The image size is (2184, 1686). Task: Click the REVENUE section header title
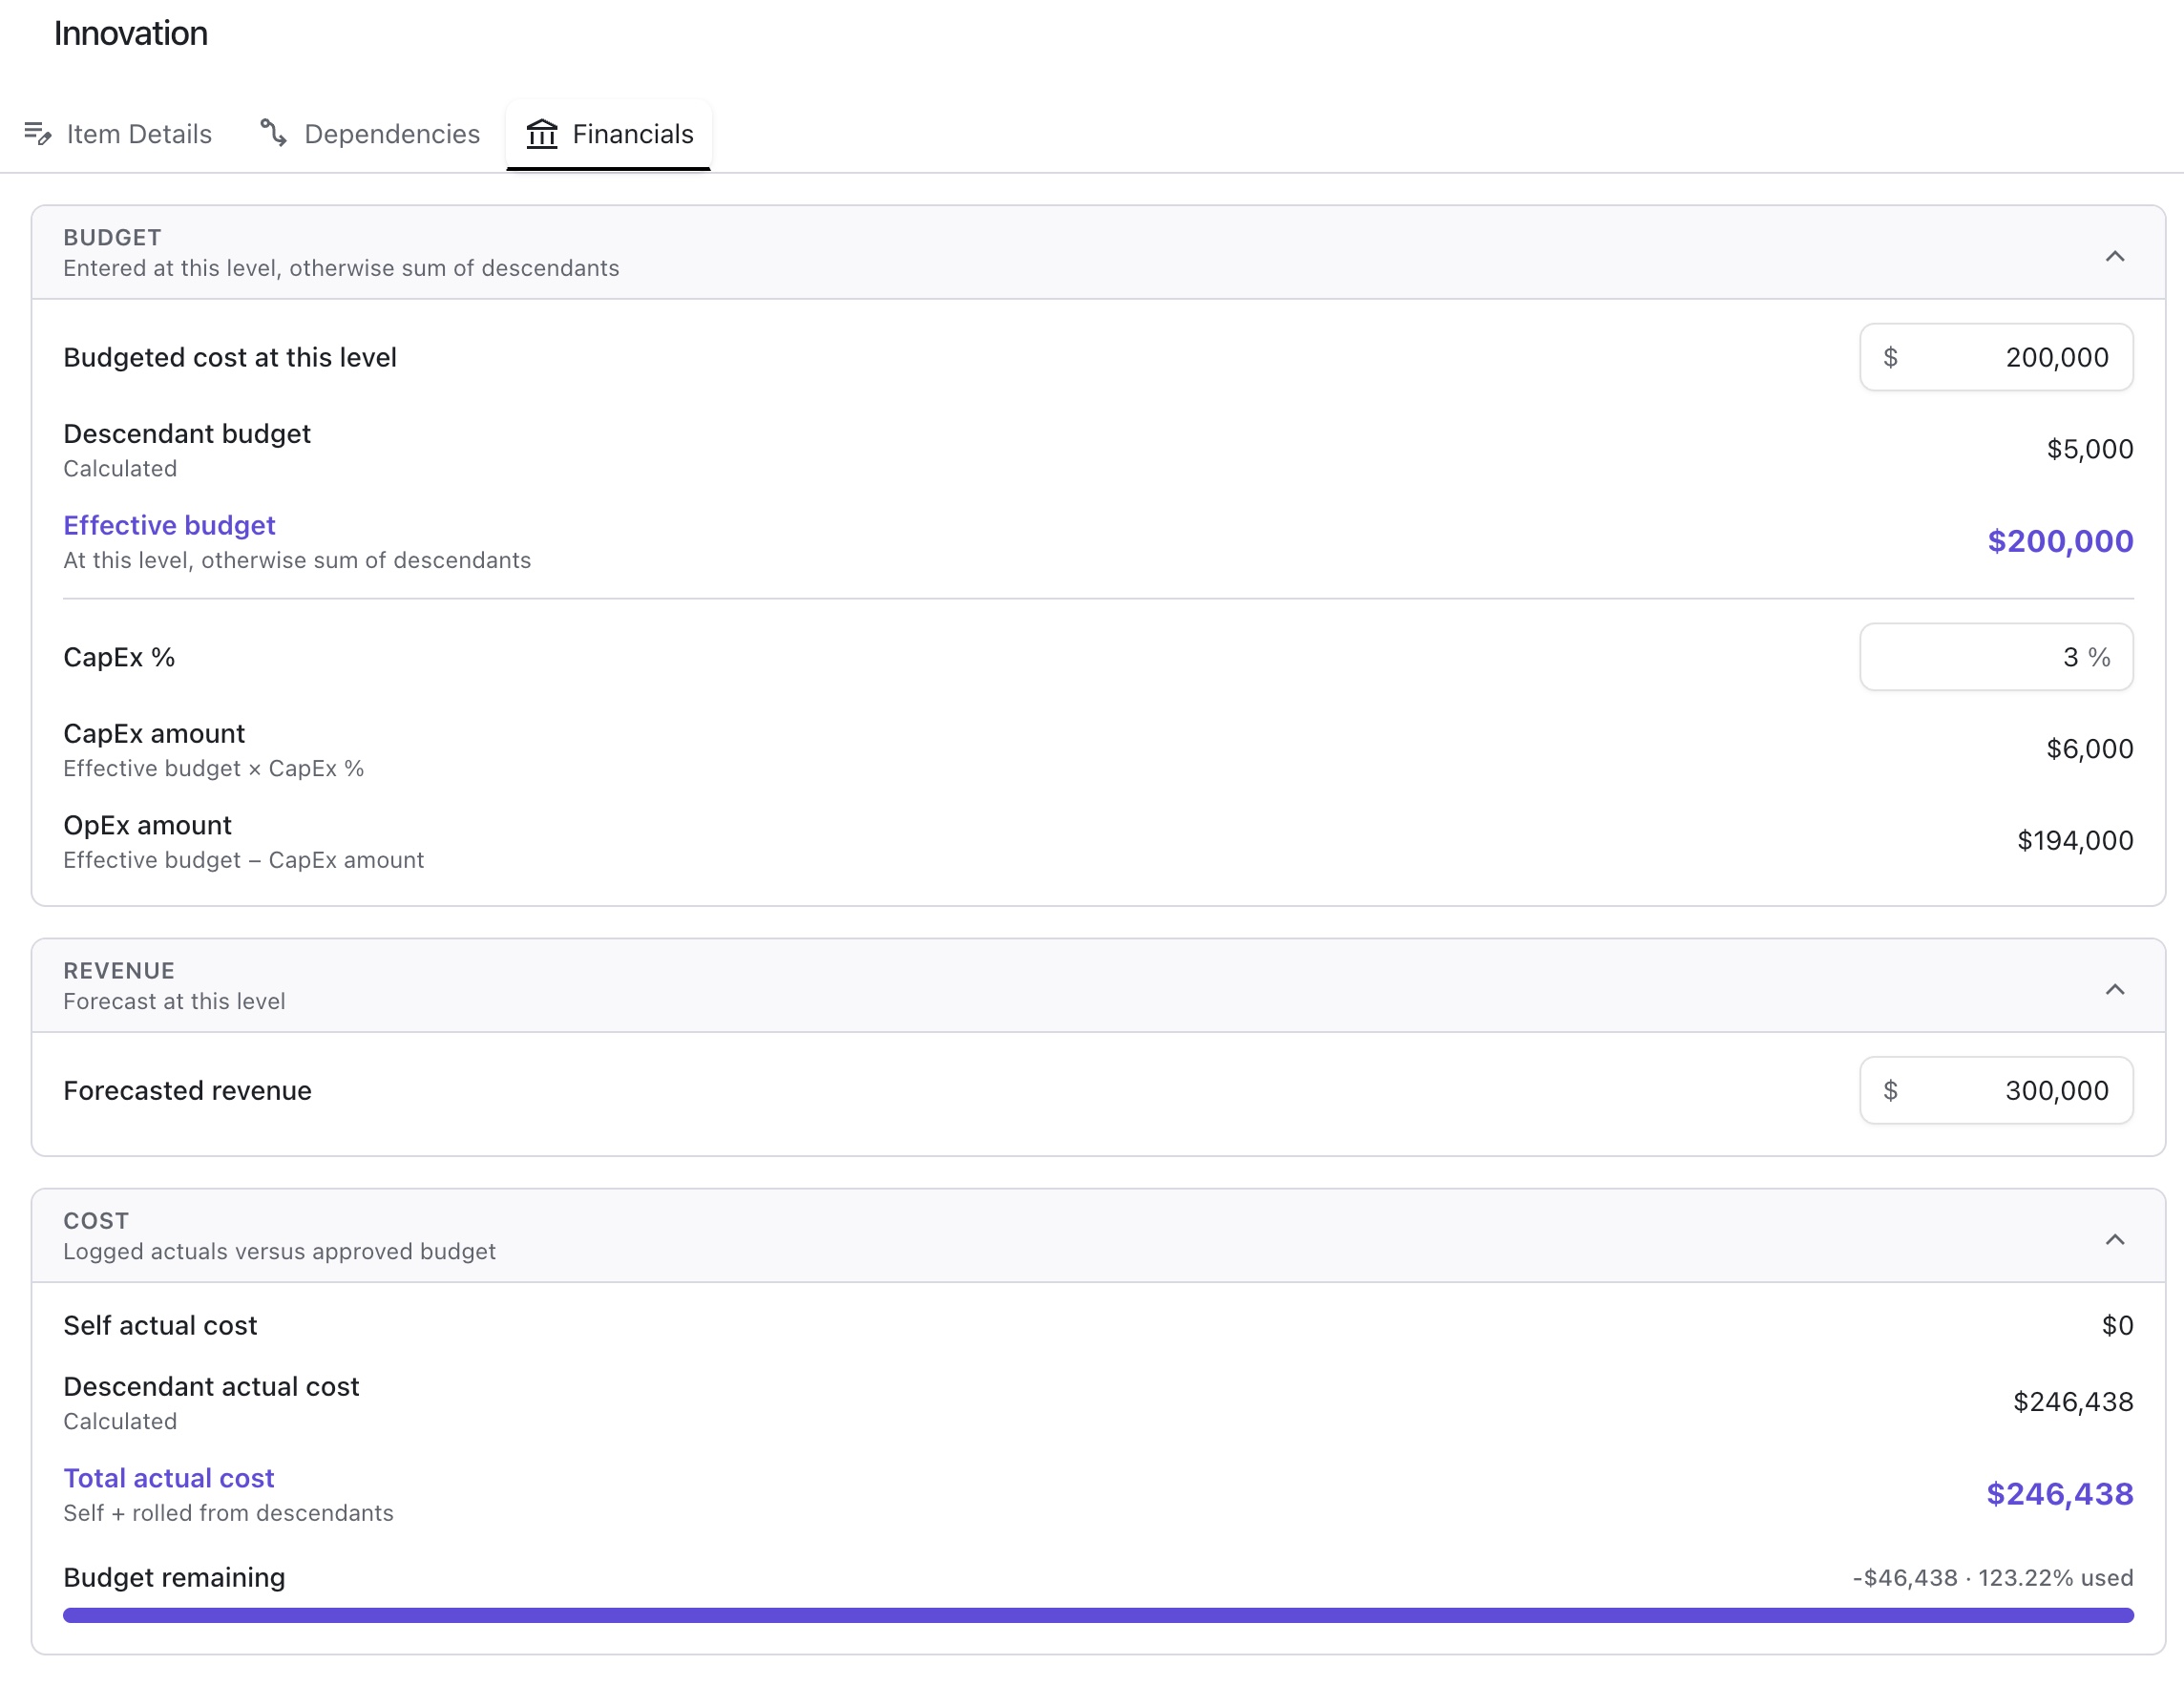click(119, 971)
